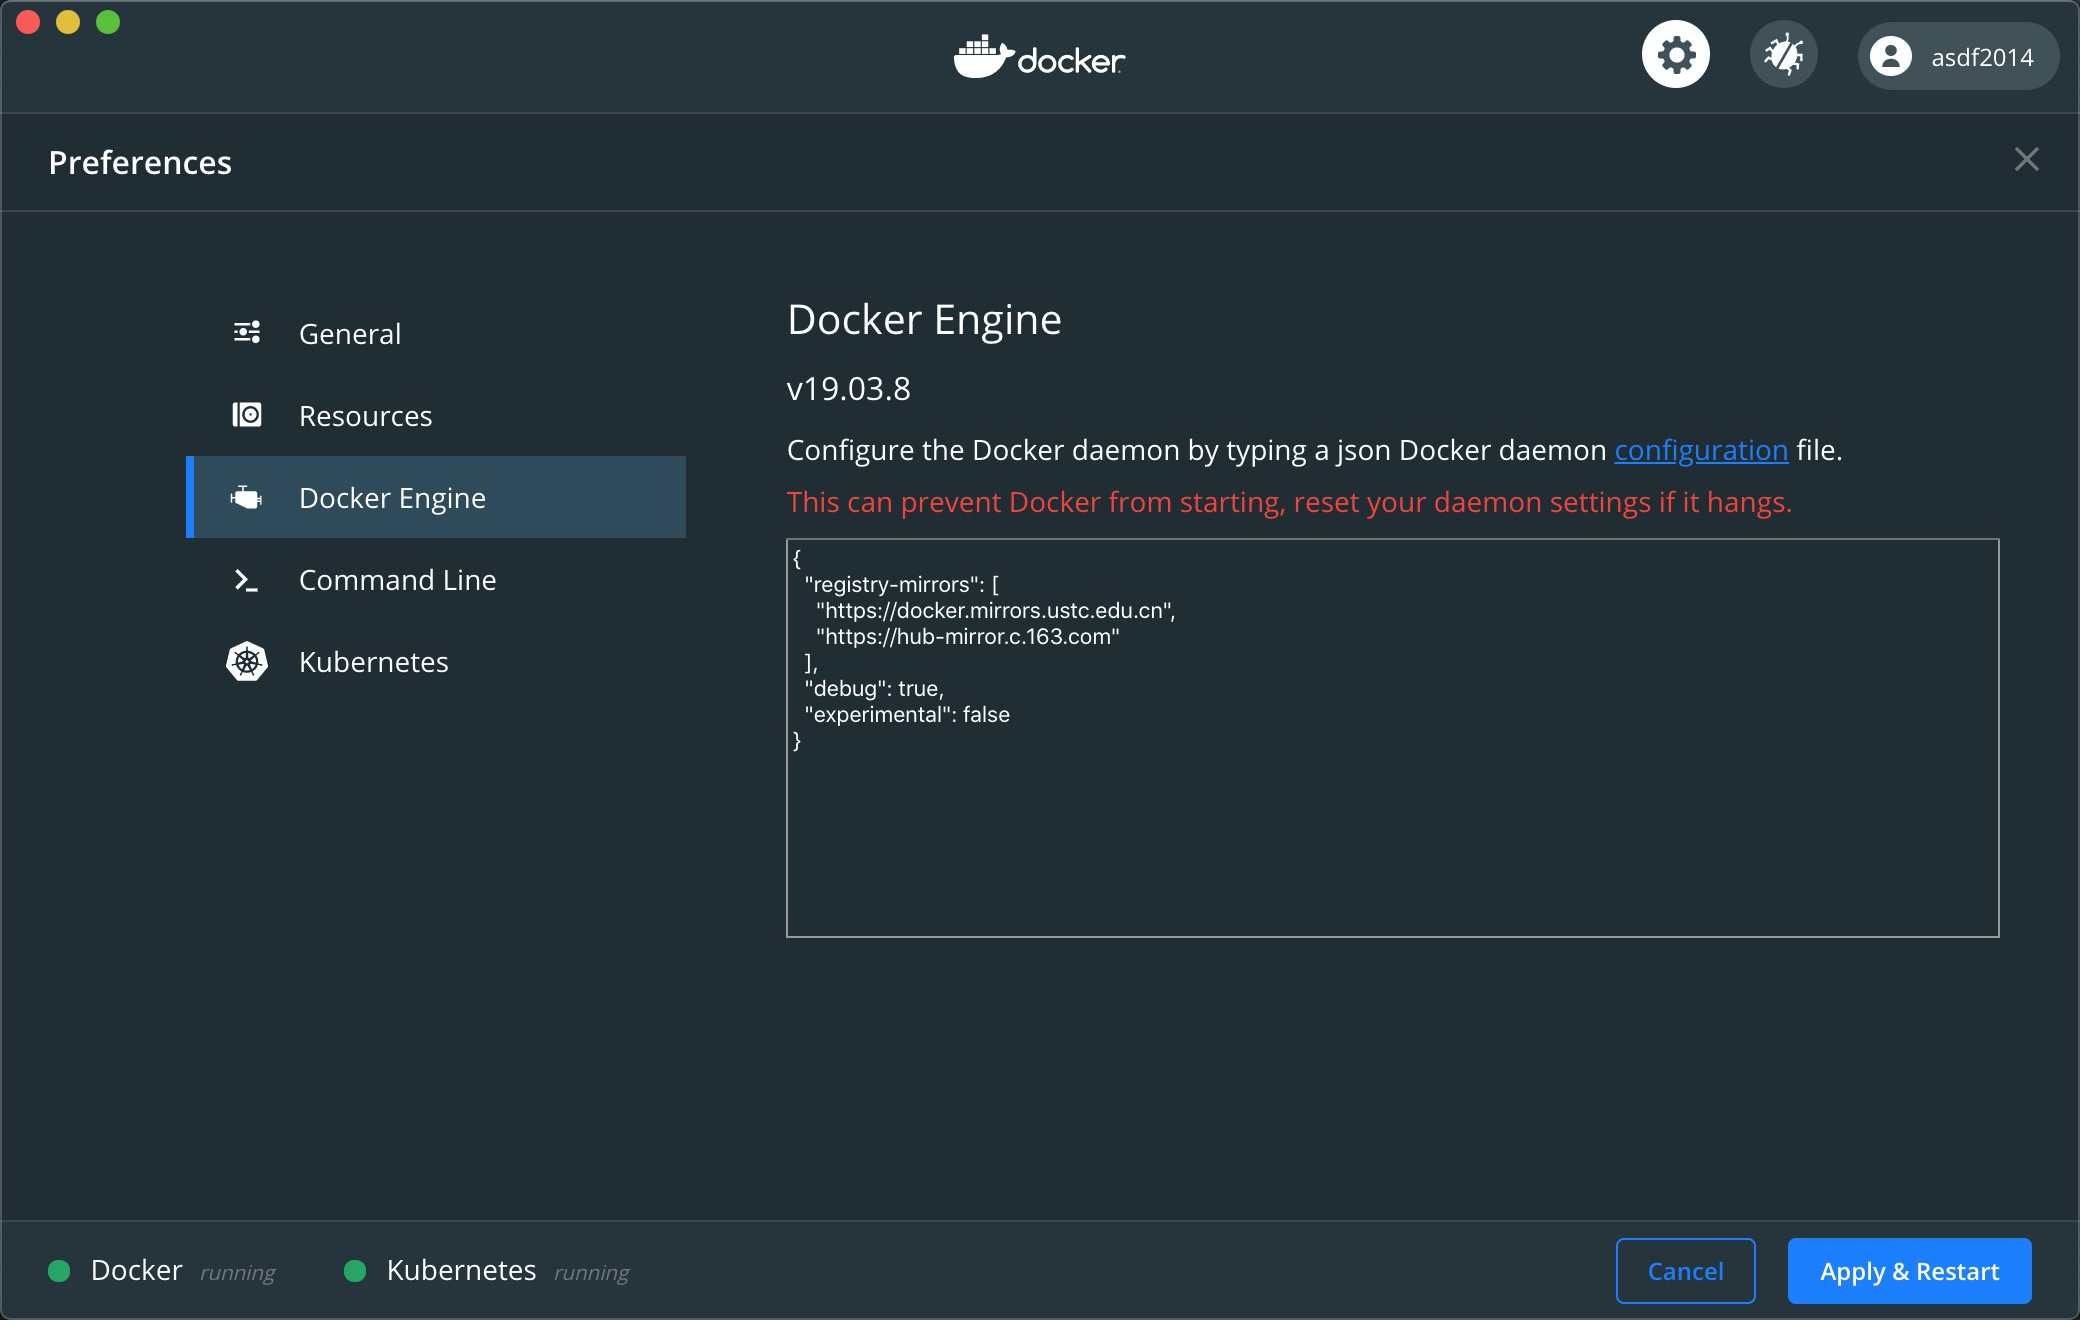Screen dimensions: 2080x1320
Task: Open the troubleshoot bug icon
Action: pyautogui.click(x=1783, y=55)
